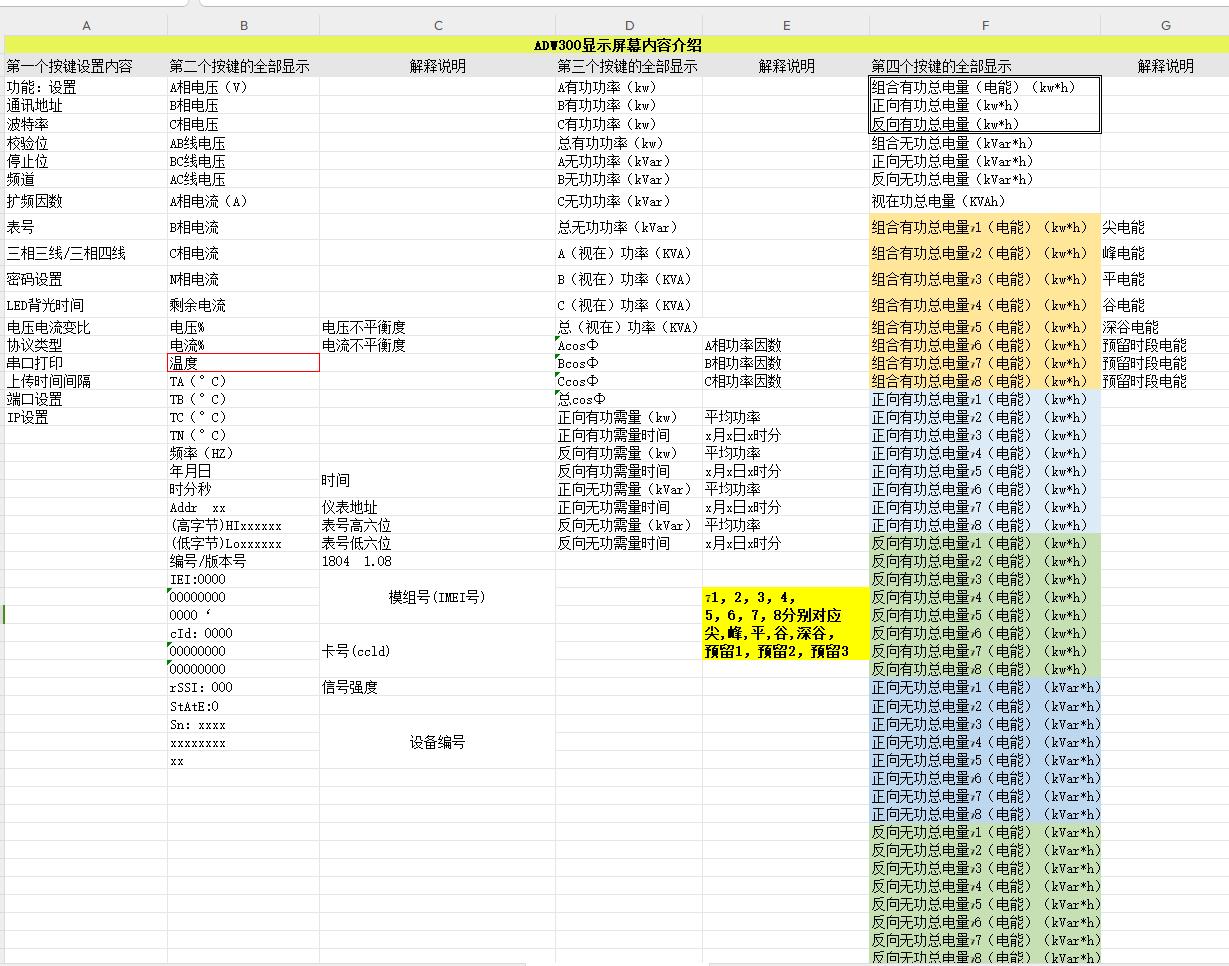The image size is (1229, 966).
Task: Select the A相功率因数 cell
Action: click(786, 345)
